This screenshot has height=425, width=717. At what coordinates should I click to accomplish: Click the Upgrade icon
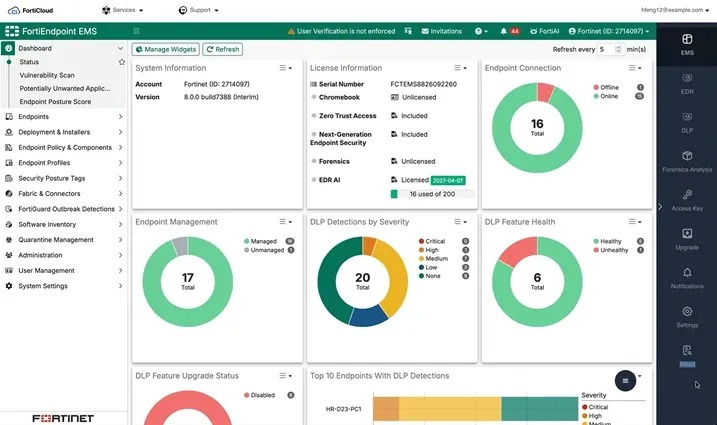click(687, 233)
